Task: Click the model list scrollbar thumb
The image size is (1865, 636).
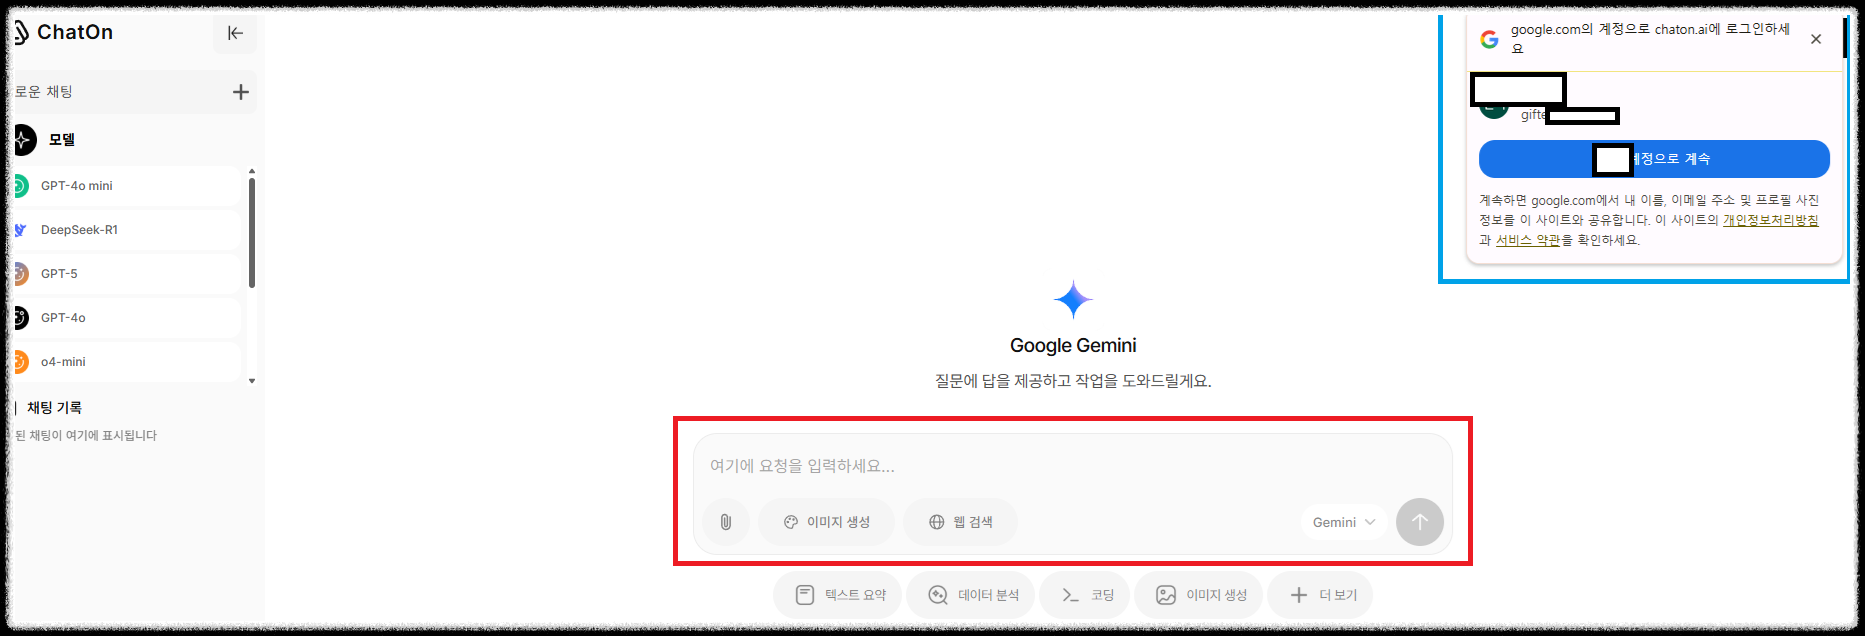Action: click(x=252, y=232)
